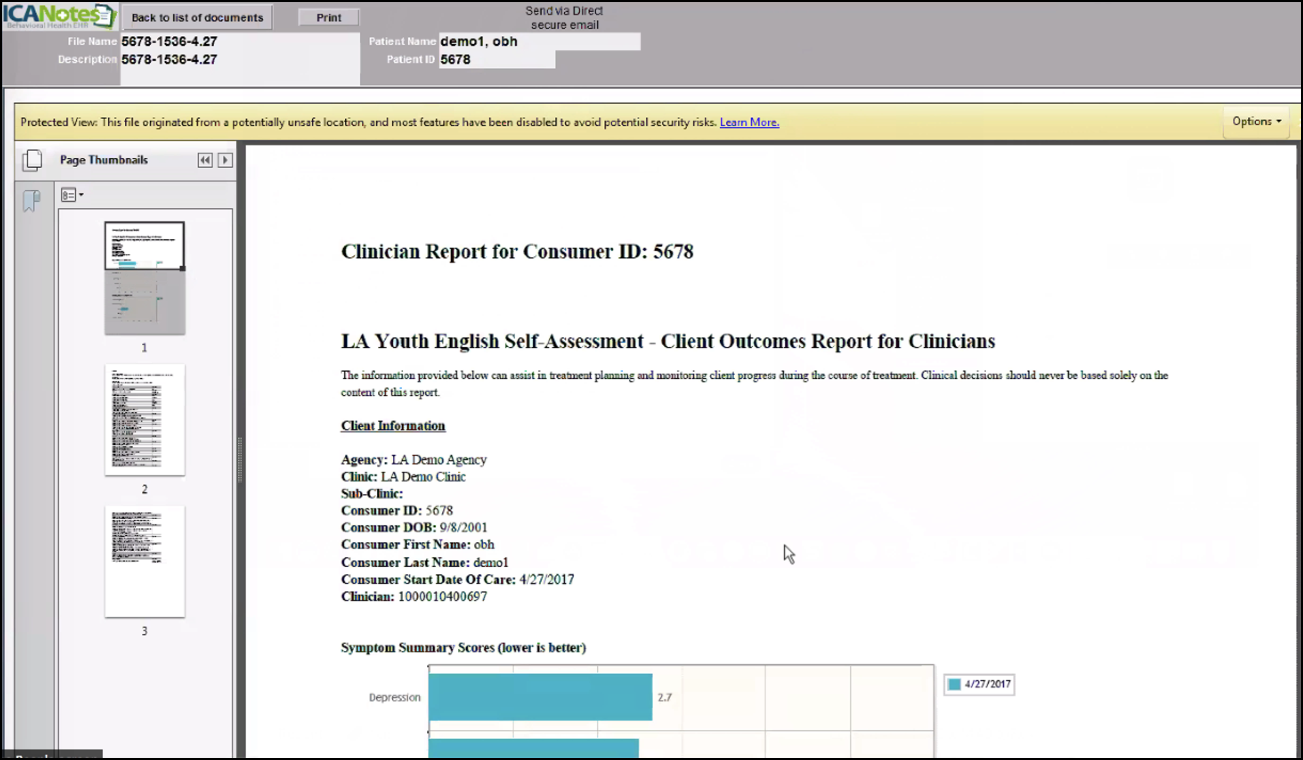Image resolution: width=1303 pixels, height=760 pixels.
Task: Click the right-arrow button beside Page Thumbnails
Action: 225,160
